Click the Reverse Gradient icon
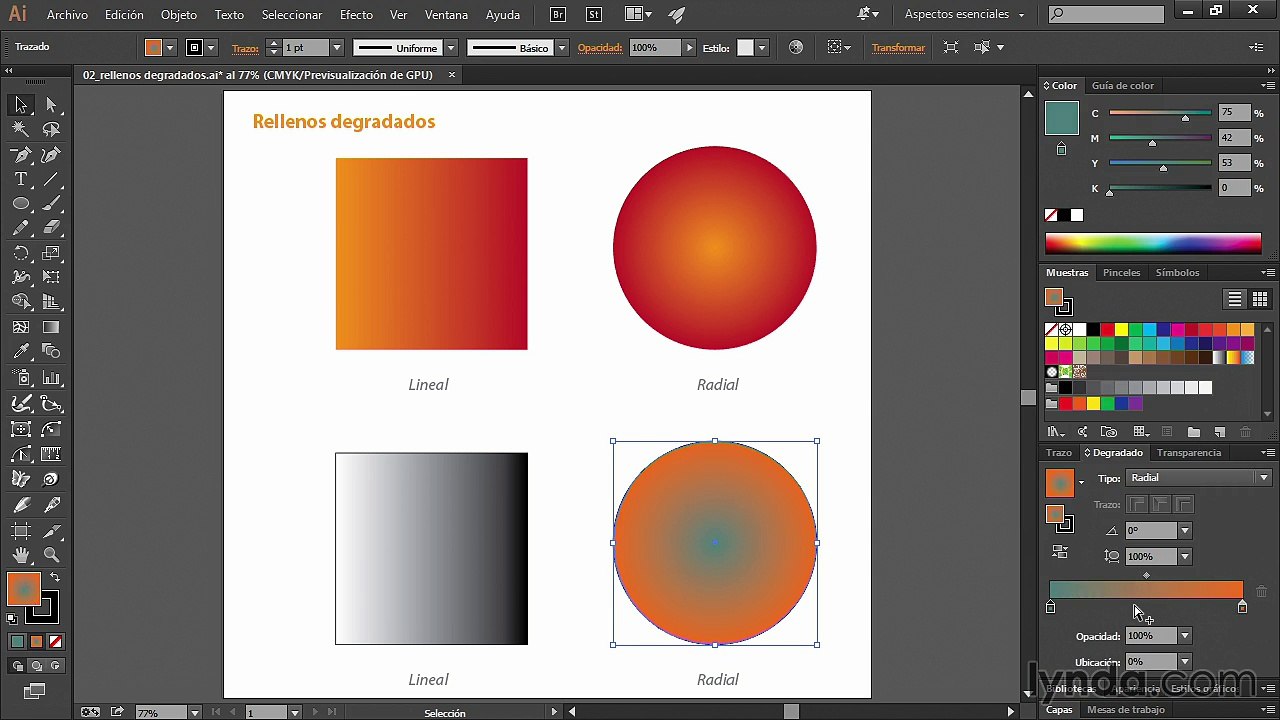Viewport: 1280px width, 720px height. [1060, 551]
